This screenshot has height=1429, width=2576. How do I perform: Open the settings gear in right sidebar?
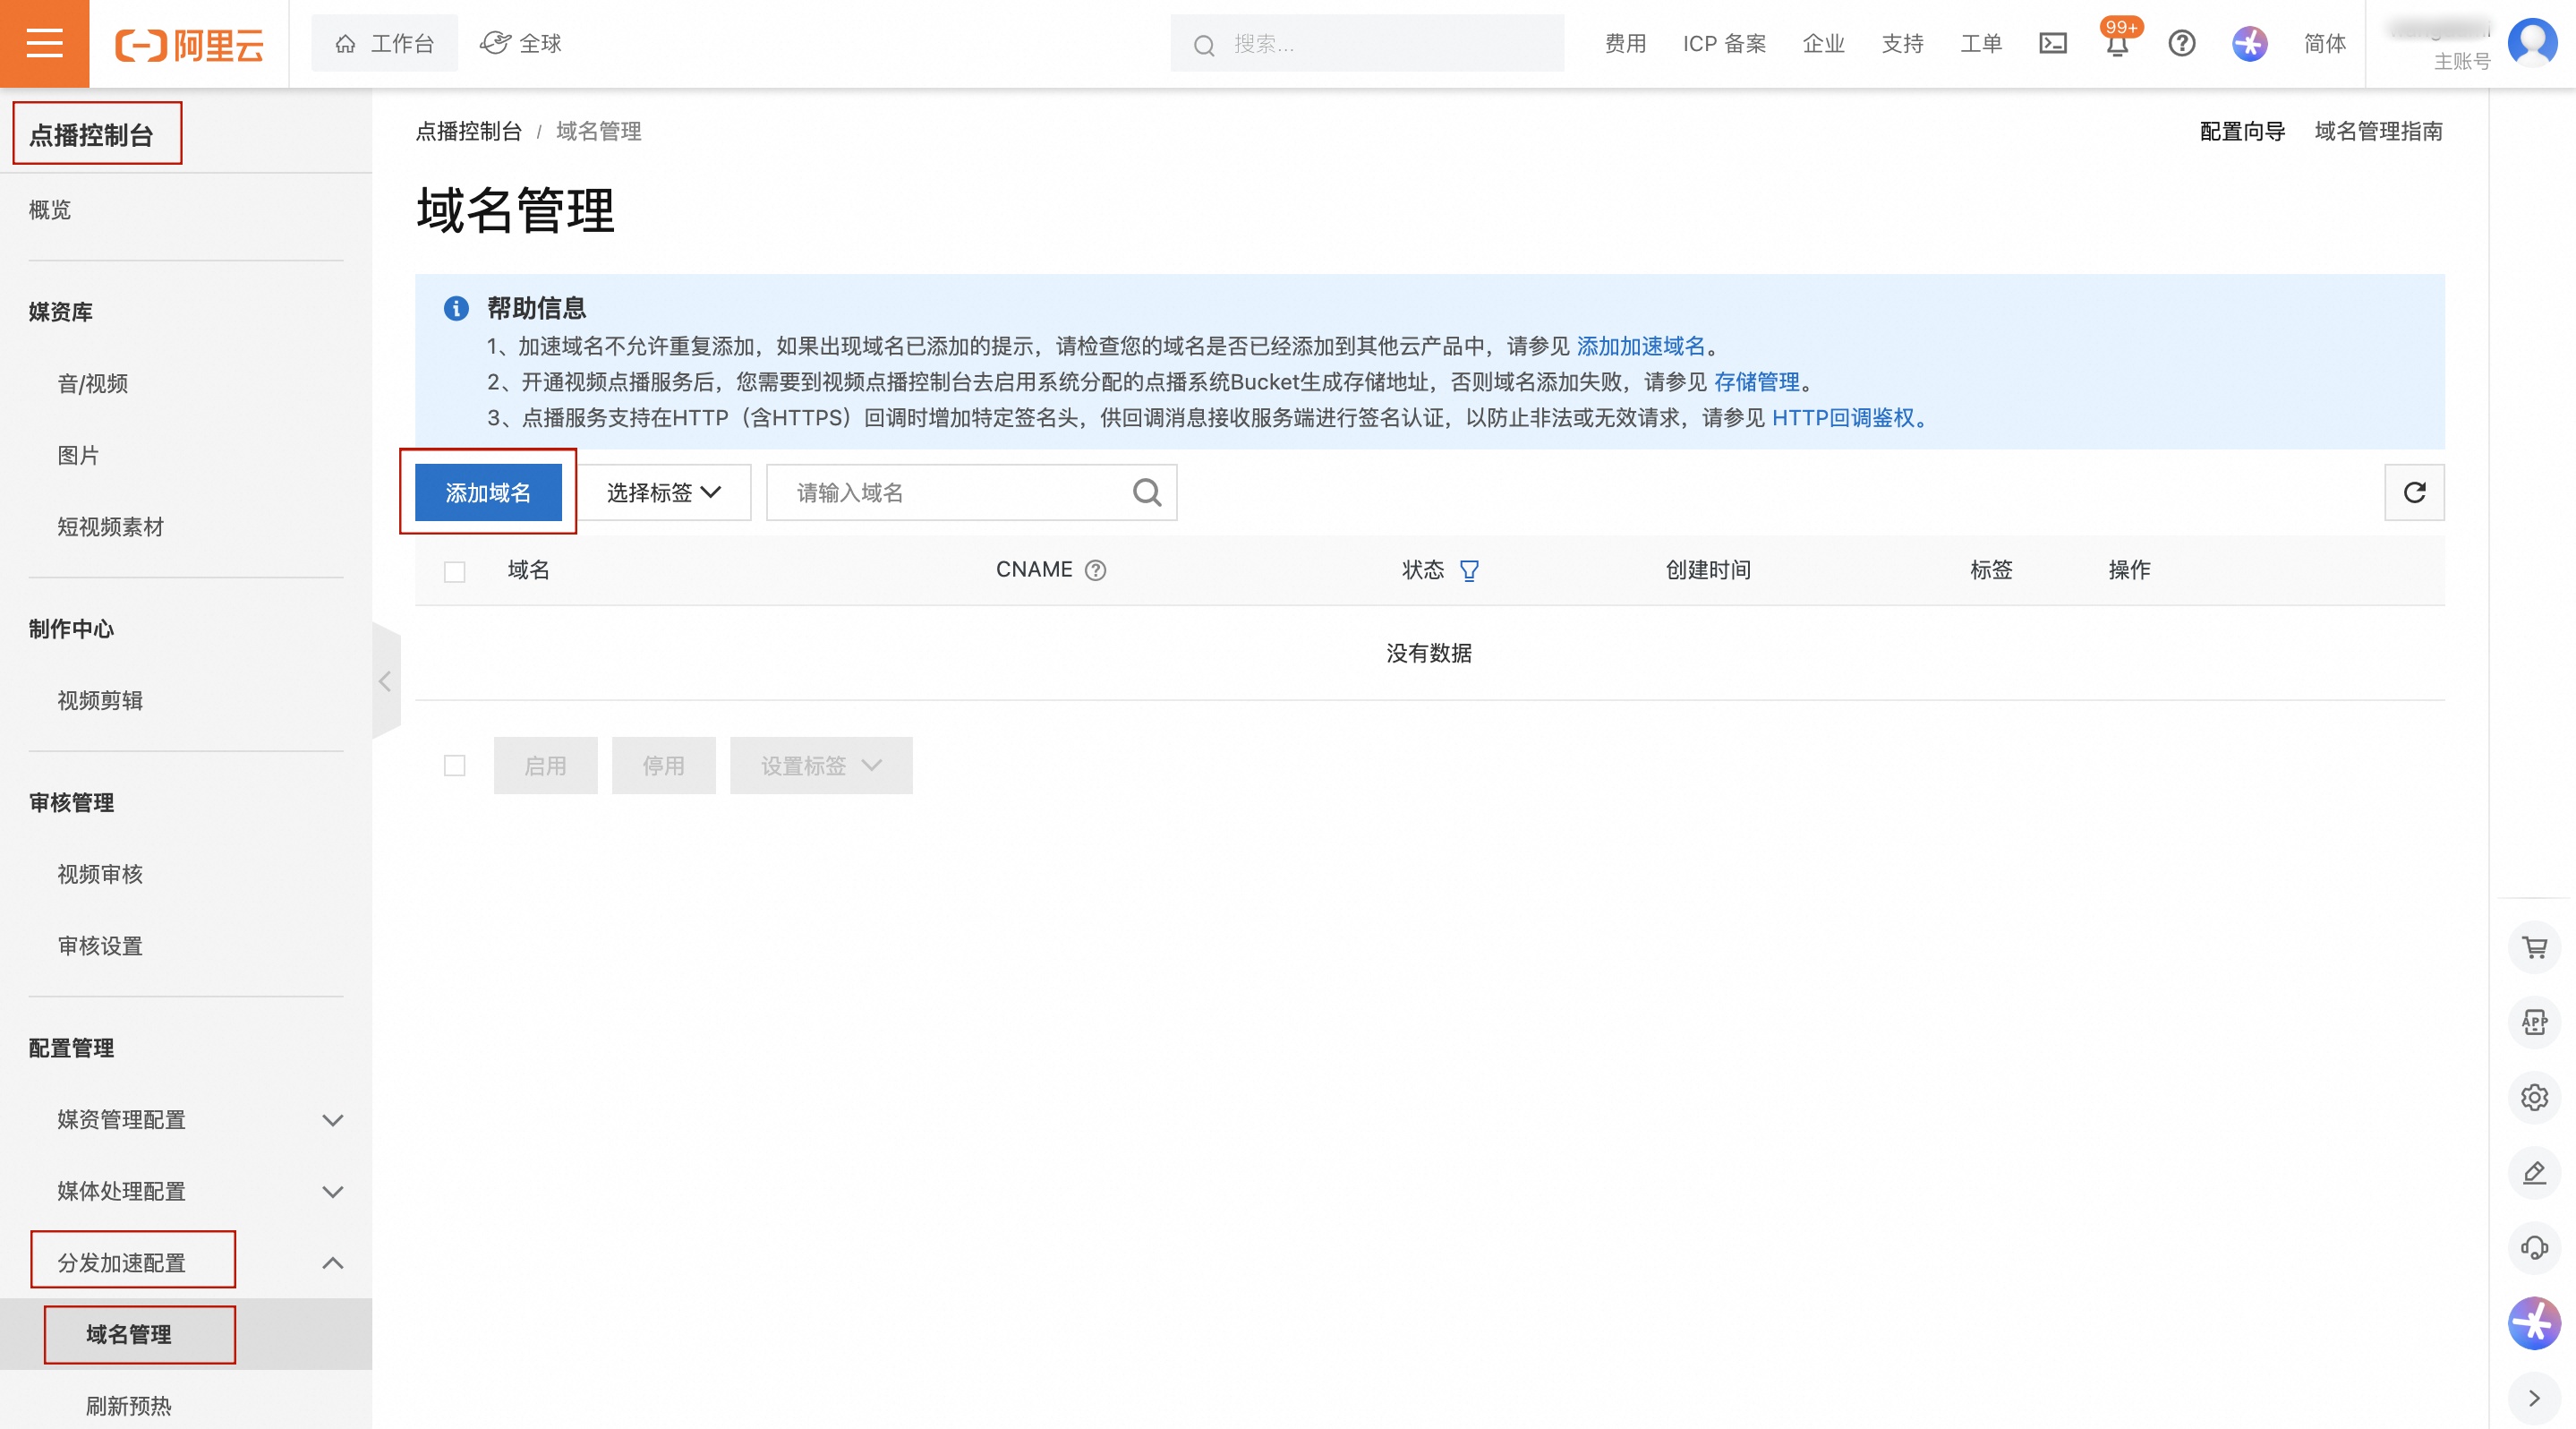pos(2533,1096)
